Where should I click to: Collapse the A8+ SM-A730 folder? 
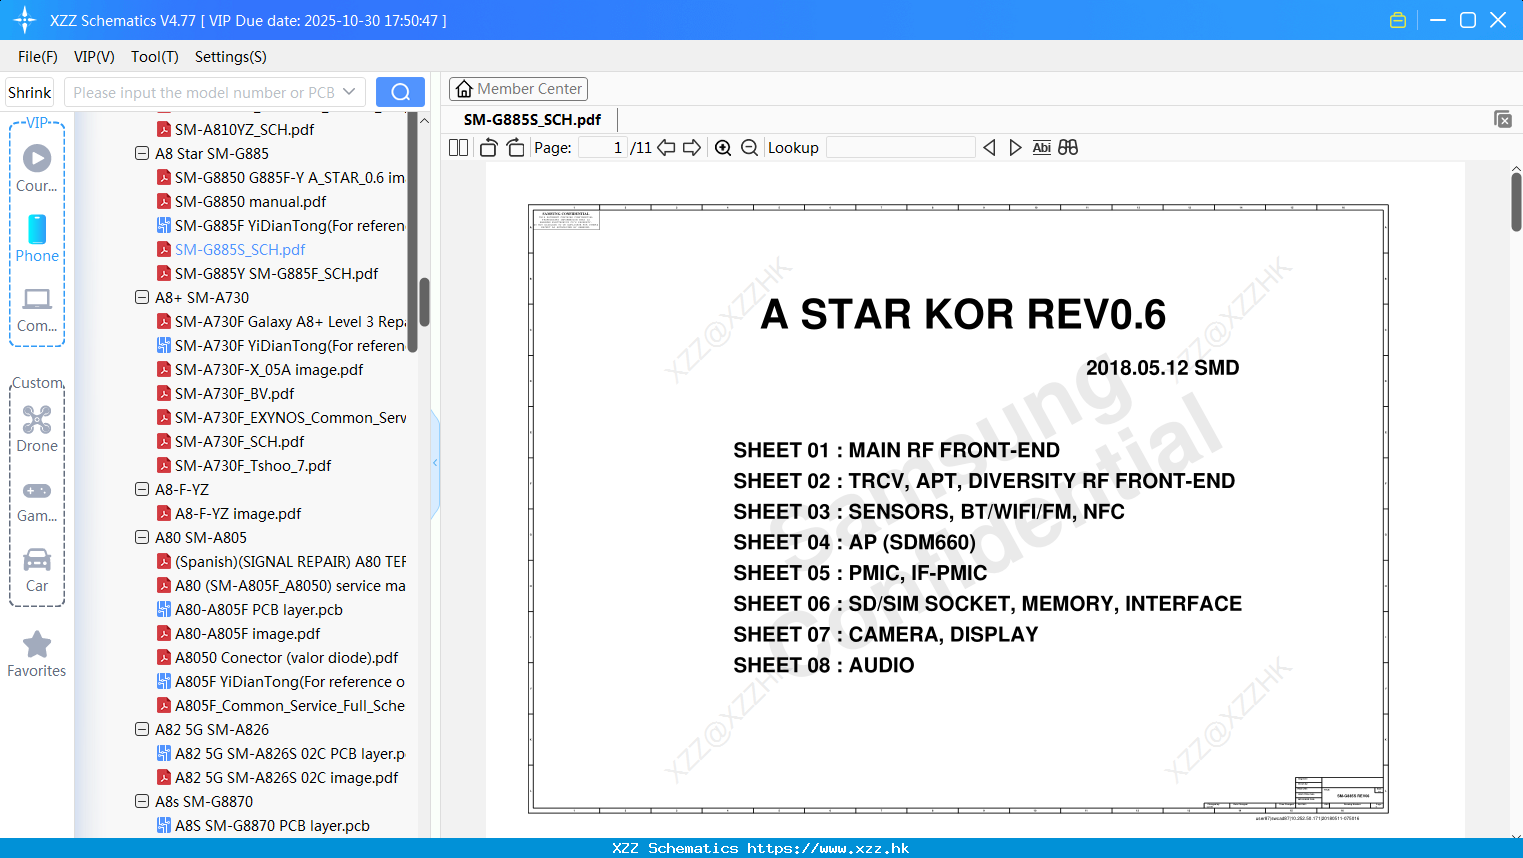pyautogui.click(x=142, y=298)
